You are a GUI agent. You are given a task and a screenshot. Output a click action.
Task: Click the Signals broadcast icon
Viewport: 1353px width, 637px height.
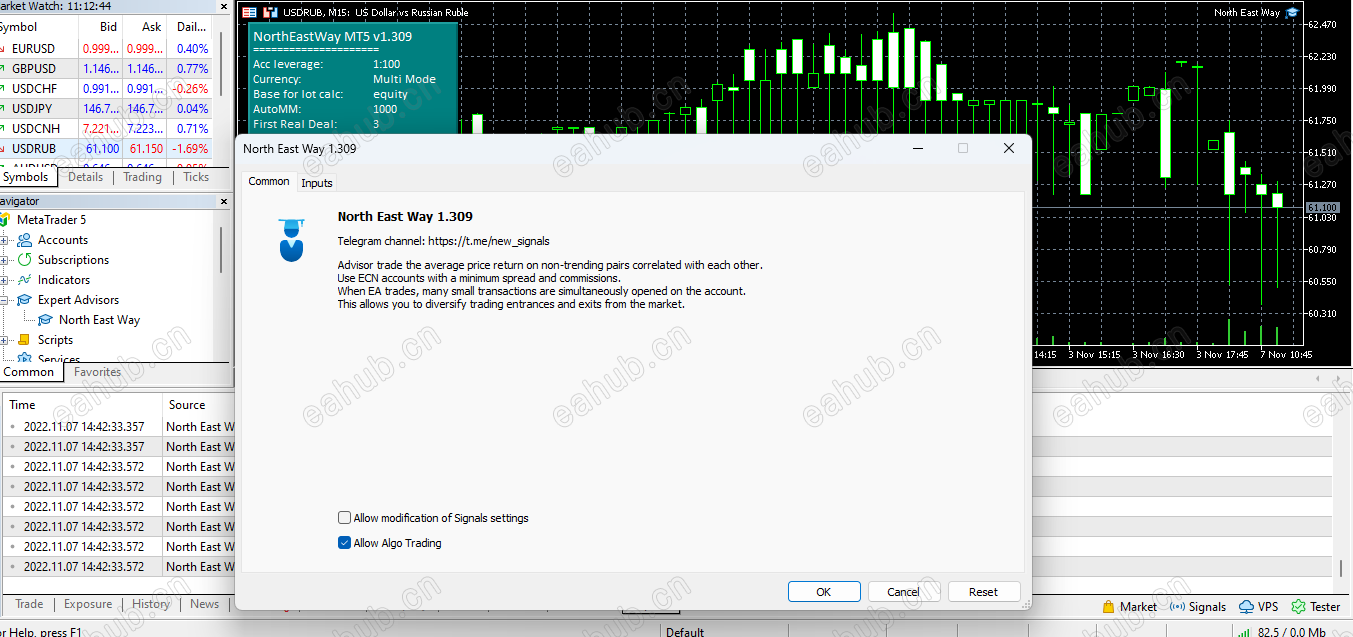coord(1177,607)
